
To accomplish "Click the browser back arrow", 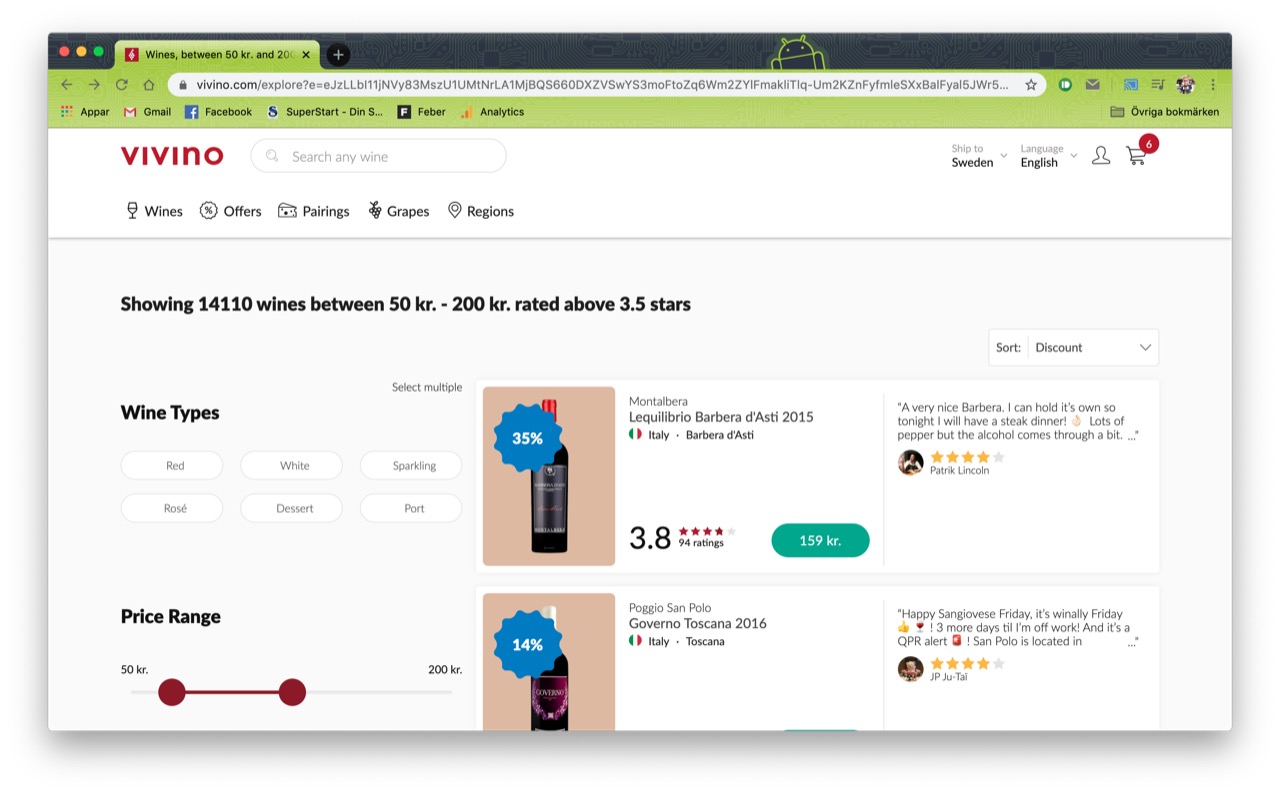I will (67, 85).
